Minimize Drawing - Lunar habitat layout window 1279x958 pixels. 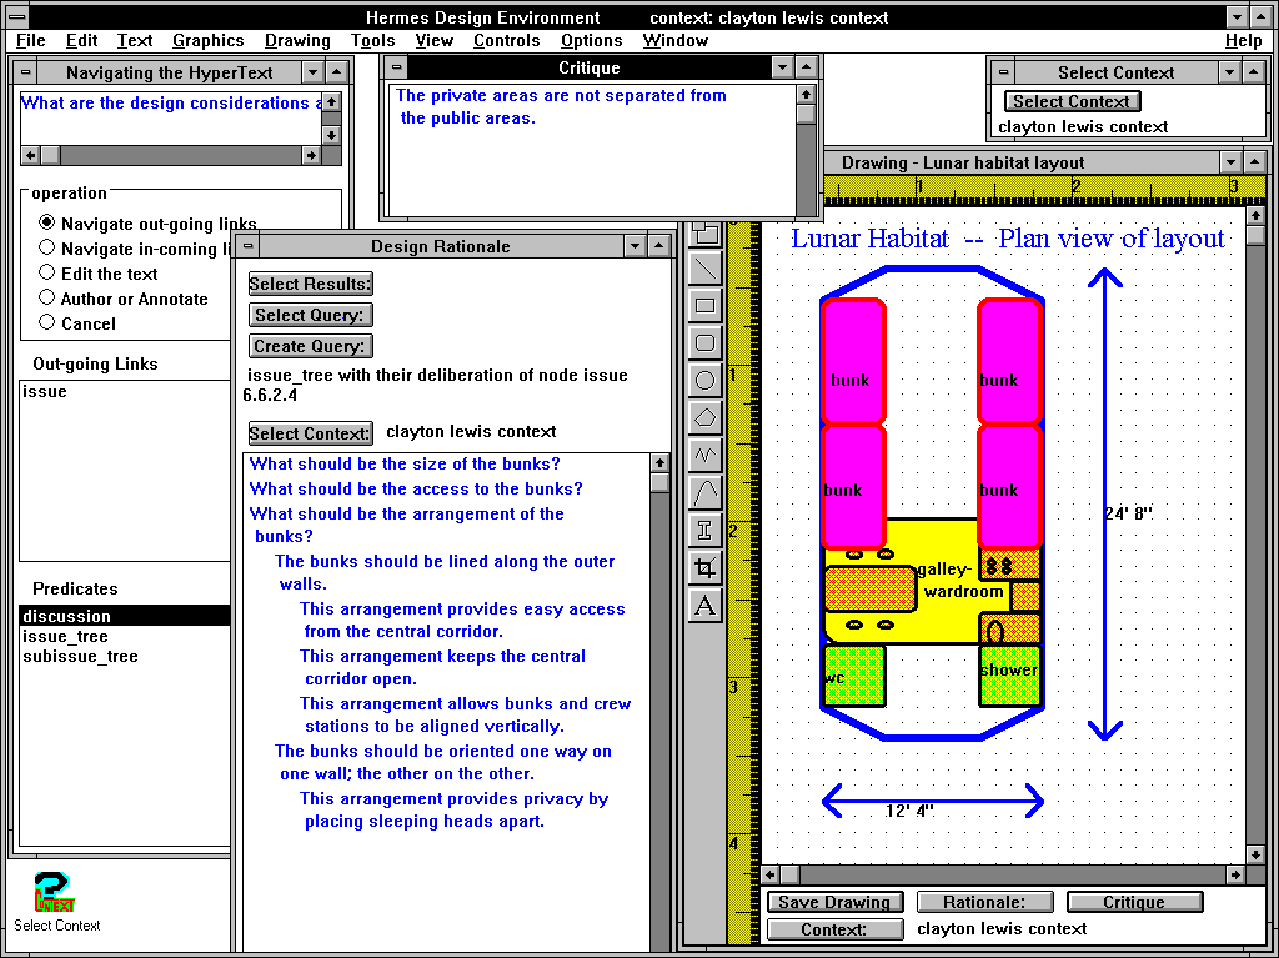click(x=1231, y=162)
